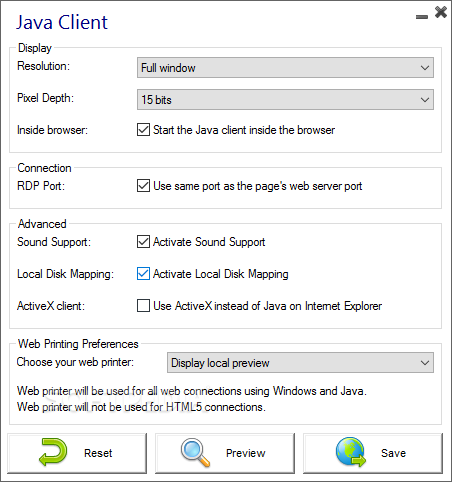
Task: Click the Pixel Depth: label
Action: coord(45,98)
